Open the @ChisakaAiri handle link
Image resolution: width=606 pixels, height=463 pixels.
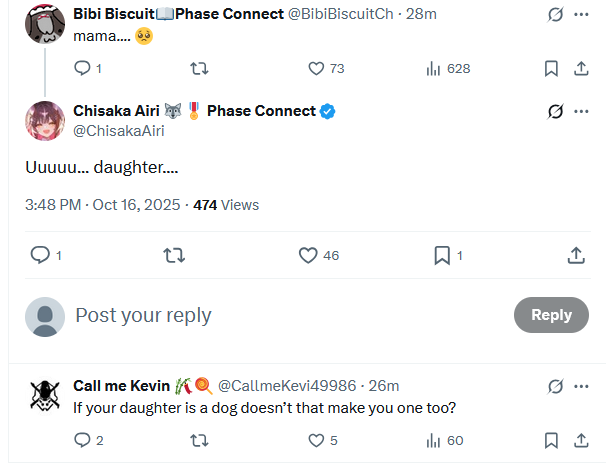point(119,130)
